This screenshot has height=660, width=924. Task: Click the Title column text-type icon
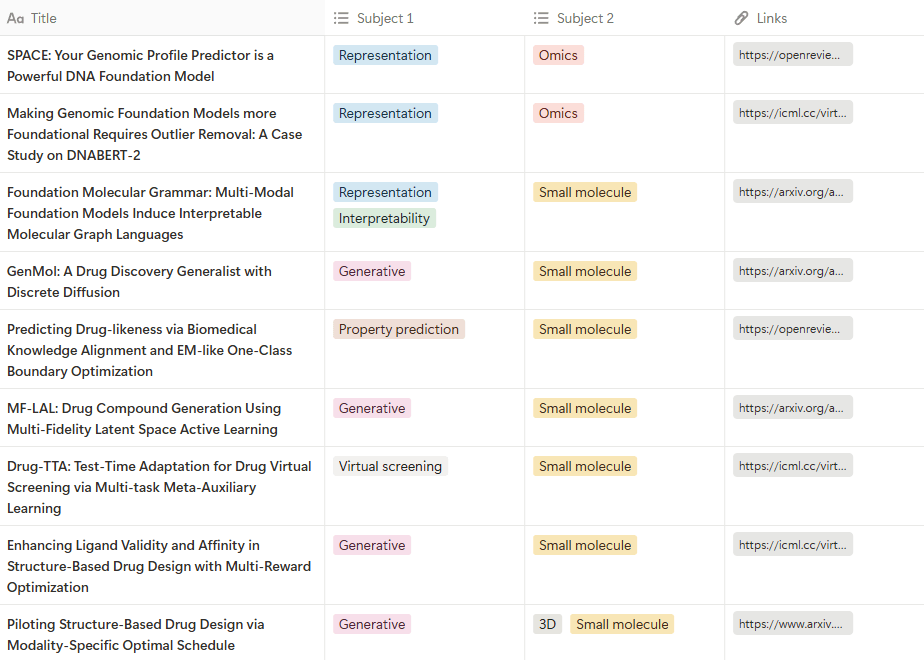coord(15,18)
